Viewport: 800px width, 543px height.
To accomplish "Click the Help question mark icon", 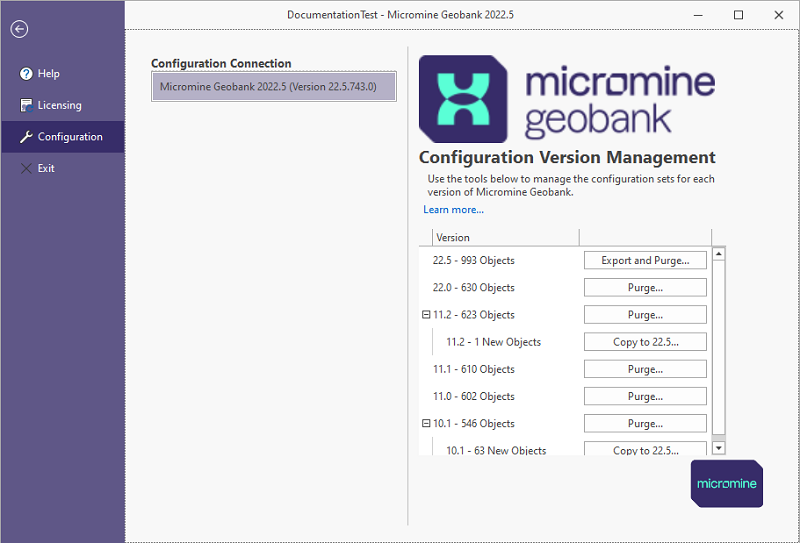I will pos(26,74).
